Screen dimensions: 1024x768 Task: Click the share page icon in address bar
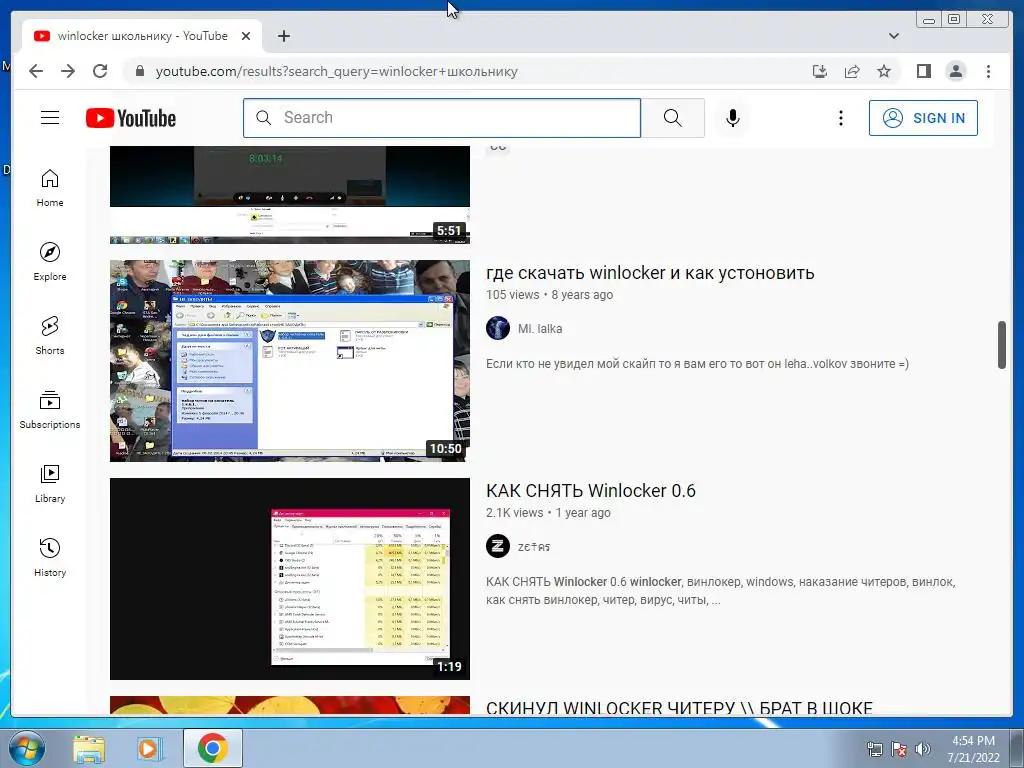(852, 71)
